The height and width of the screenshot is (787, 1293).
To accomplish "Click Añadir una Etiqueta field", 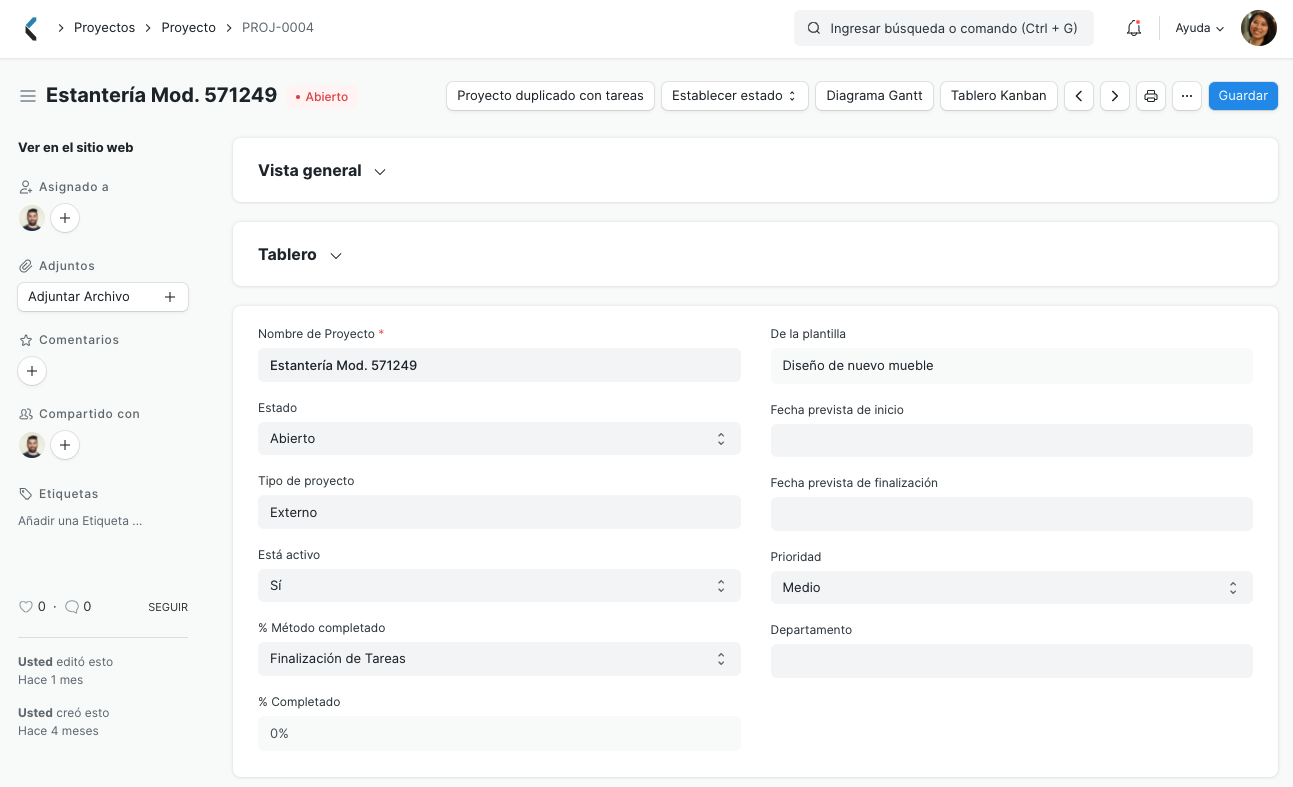I will [x=80, y=521].
